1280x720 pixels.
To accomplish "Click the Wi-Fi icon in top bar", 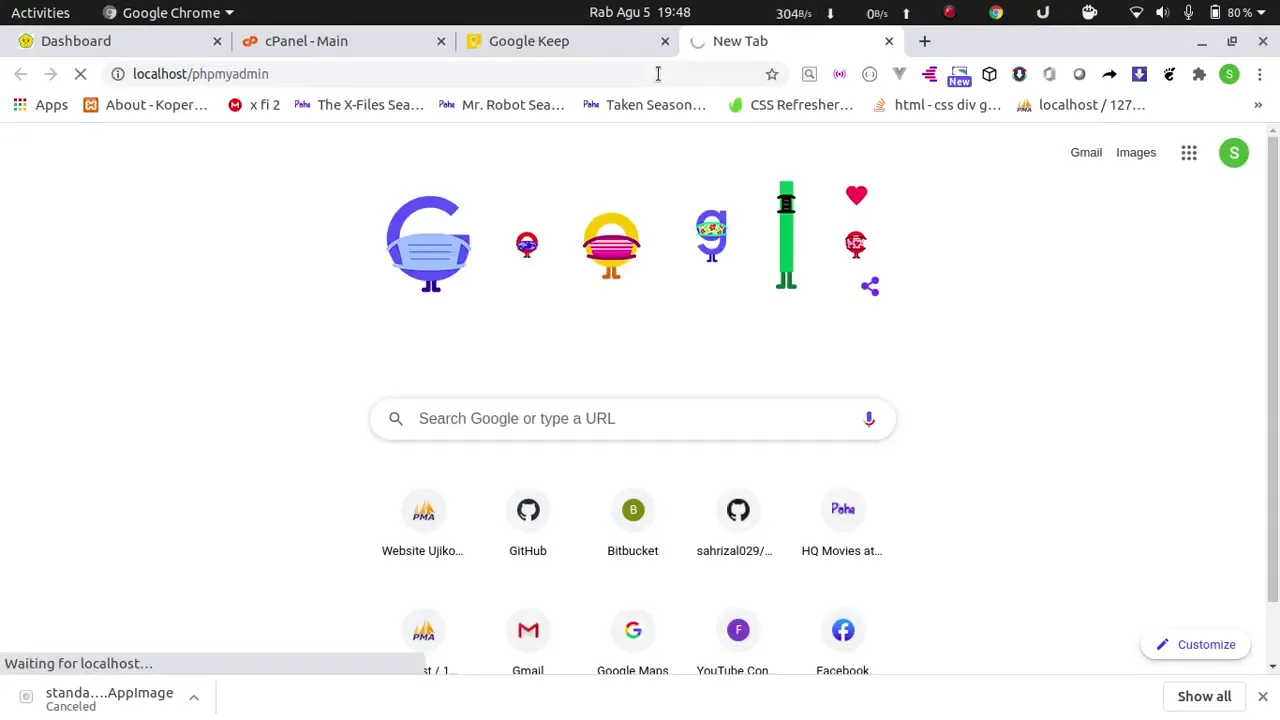I will pos(1136,12).
